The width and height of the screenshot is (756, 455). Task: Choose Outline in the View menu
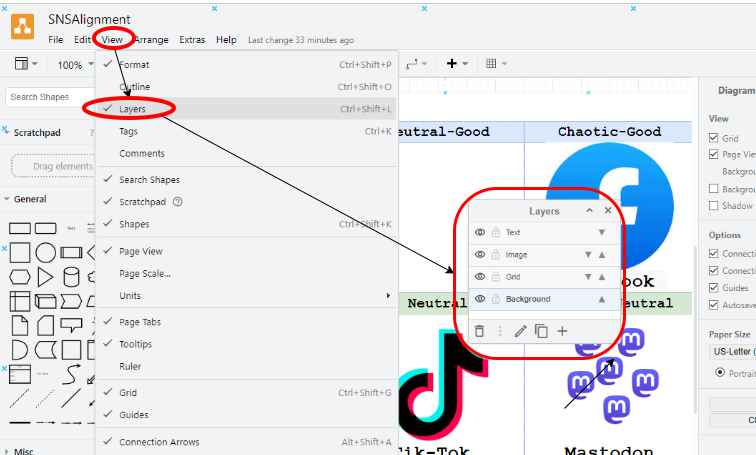pos(247,87)
